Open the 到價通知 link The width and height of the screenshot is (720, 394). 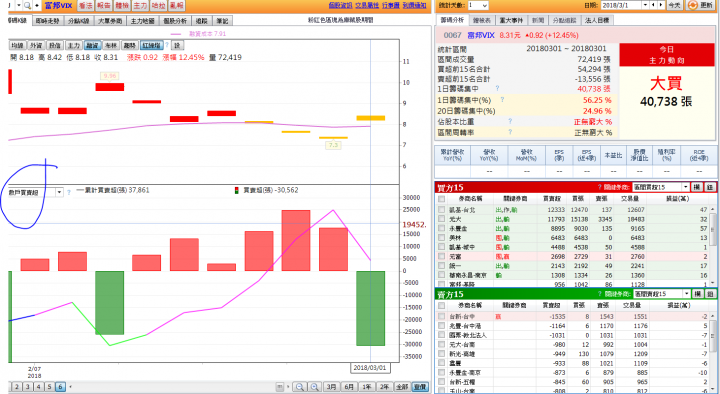click(414, 5)
